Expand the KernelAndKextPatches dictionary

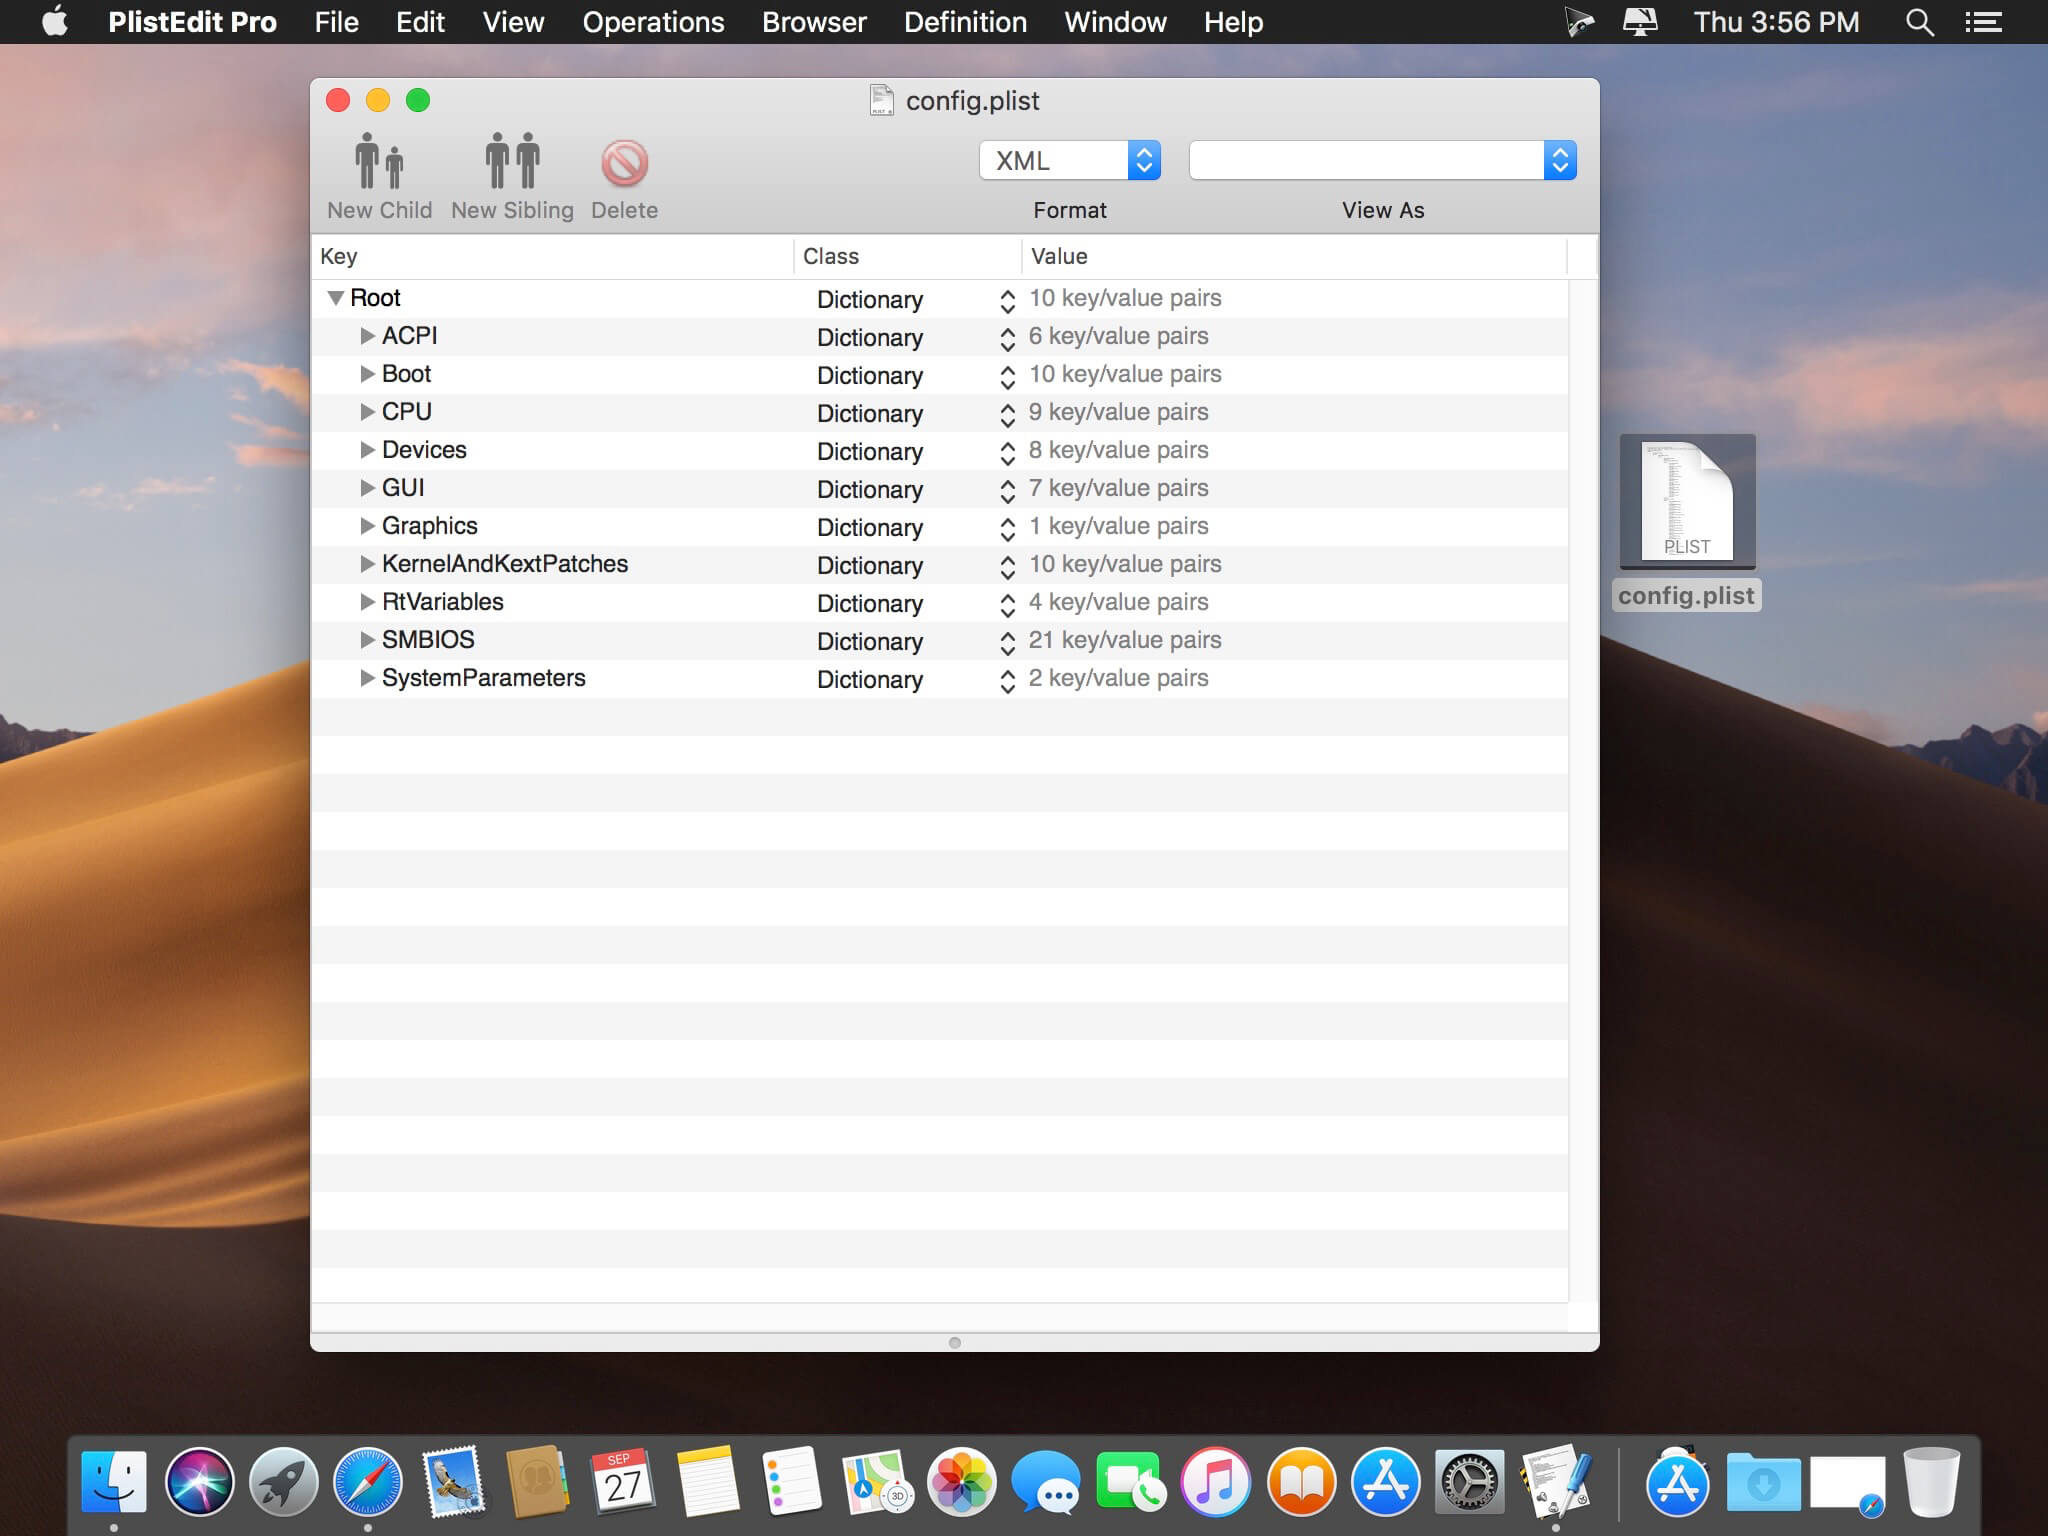(x=367, y=564)
